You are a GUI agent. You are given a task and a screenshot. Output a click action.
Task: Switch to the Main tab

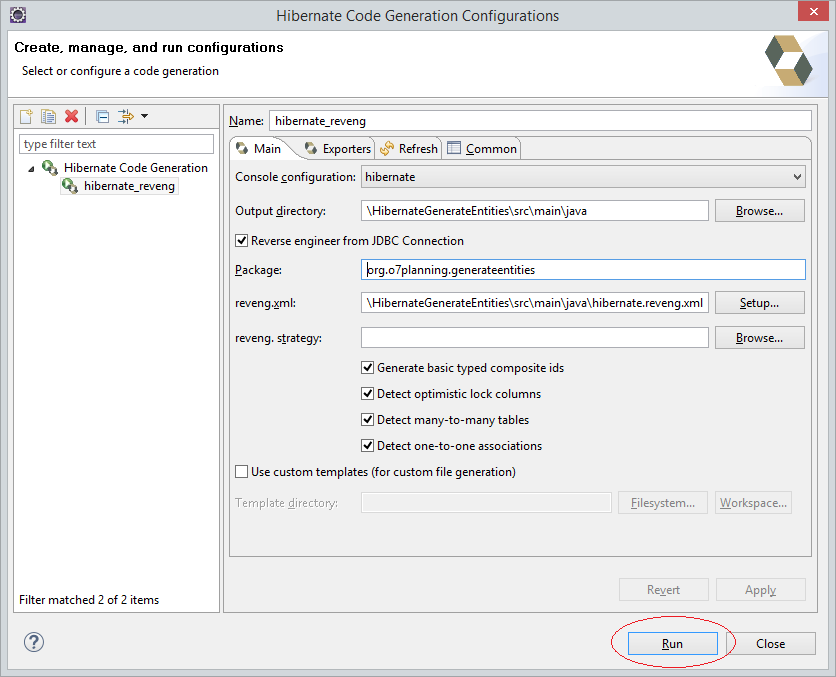coord(260,149)
